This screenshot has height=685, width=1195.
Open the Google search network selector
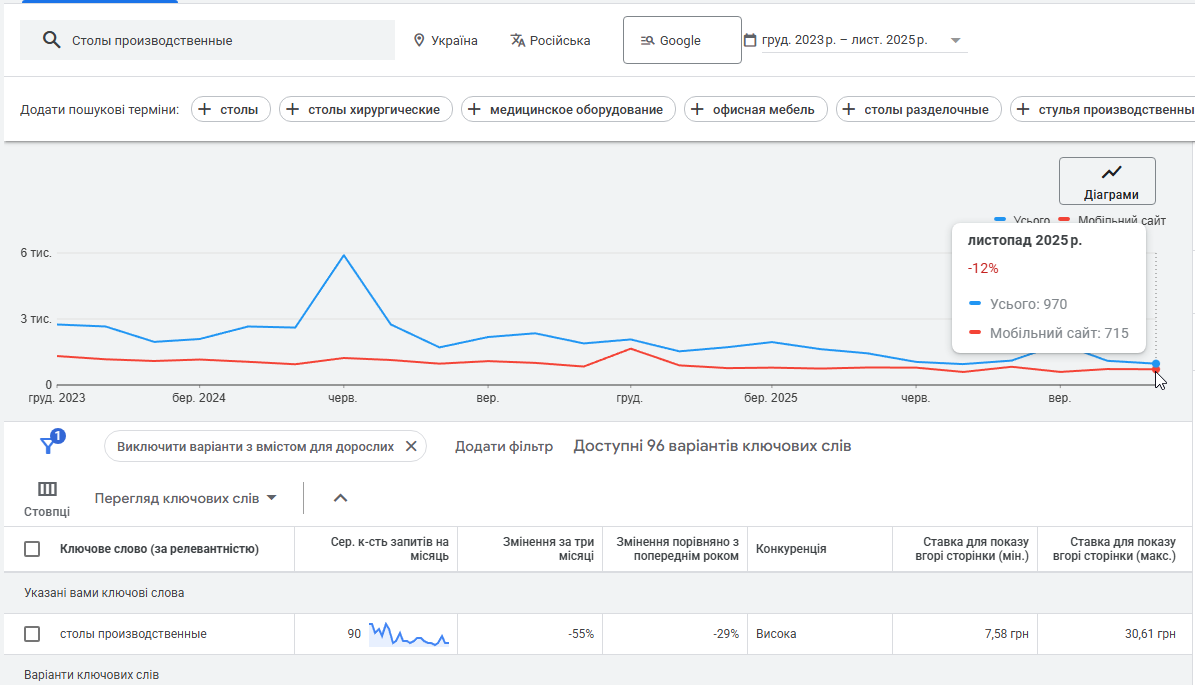click(x=682, y=40)
